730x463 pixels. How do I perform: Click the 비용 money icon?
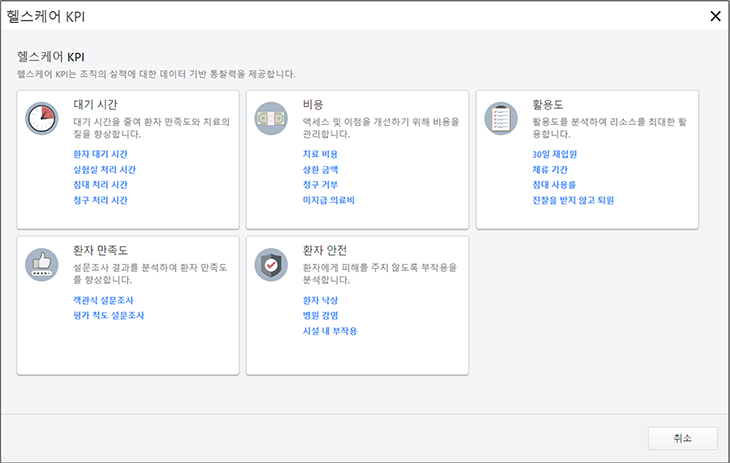coord(271,118)
